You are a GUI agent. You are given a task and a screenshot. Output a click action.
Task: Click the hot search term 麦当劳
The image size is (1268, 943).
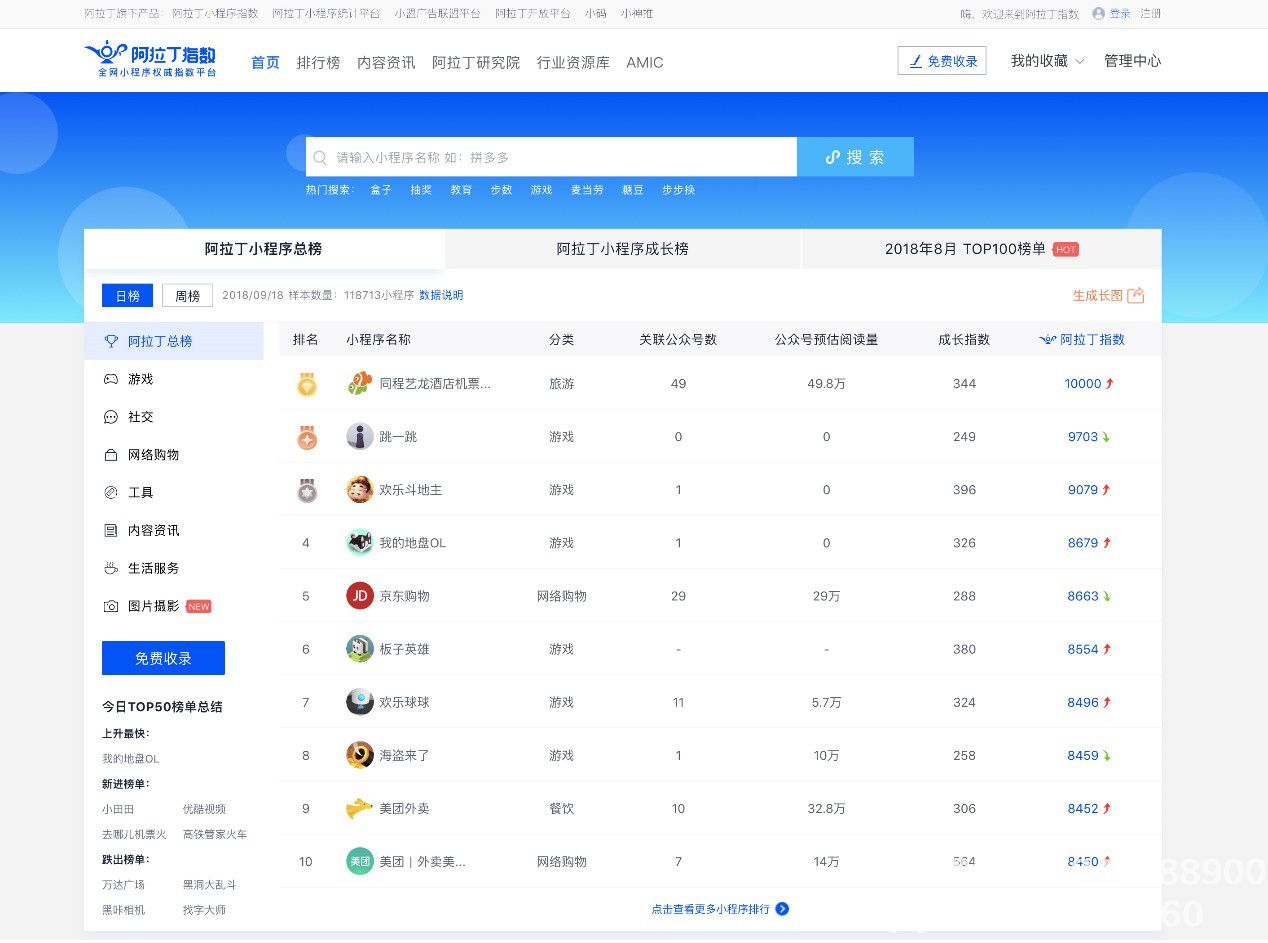coord(587,190)
